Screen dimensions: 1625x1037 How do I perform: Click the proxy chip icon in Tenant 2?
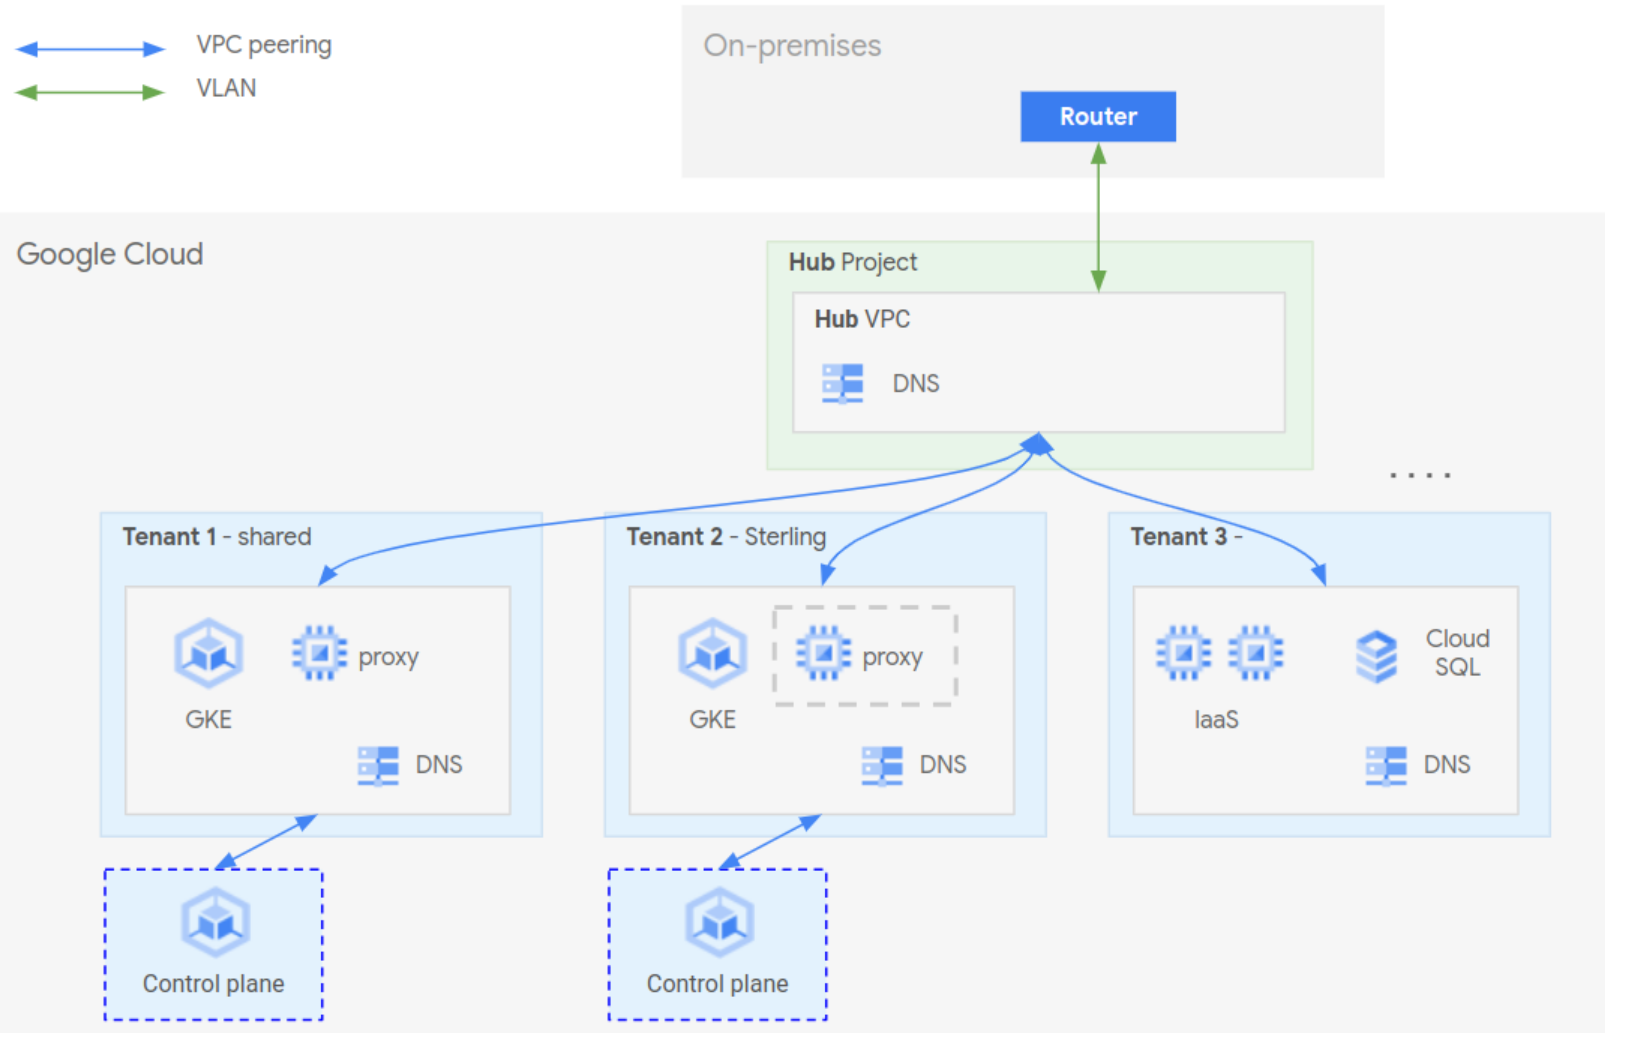click(x=823, y=653)
